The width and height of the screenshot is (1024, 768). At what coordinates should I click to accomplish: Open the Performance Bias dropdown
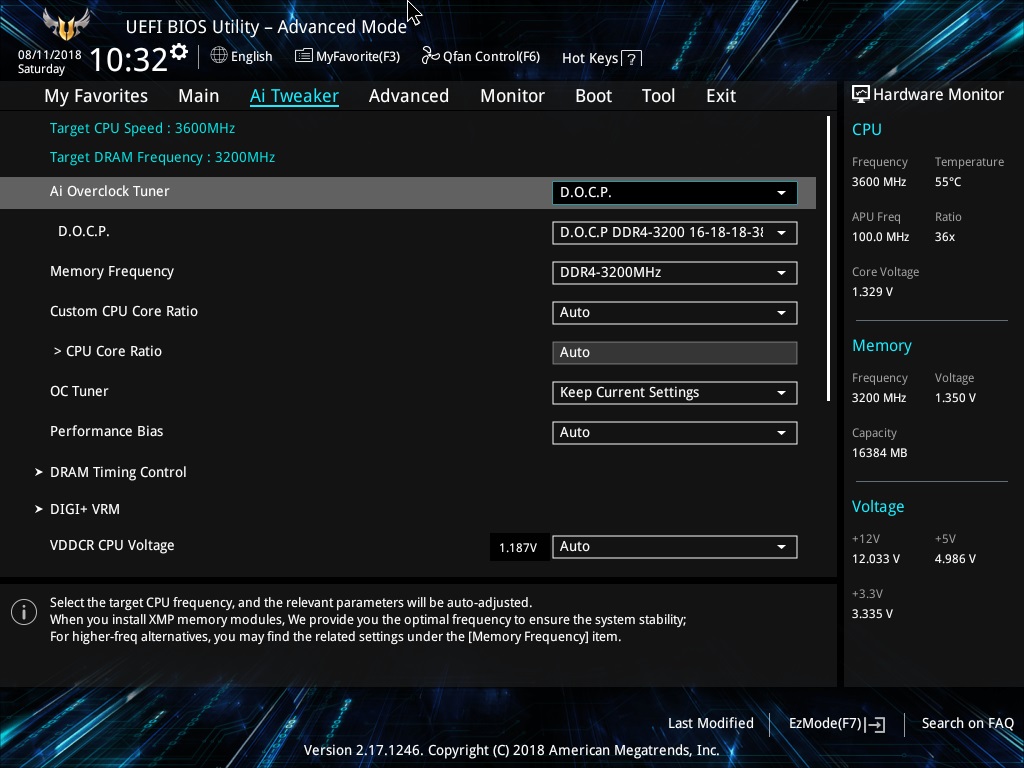click(x=675, y=432)
